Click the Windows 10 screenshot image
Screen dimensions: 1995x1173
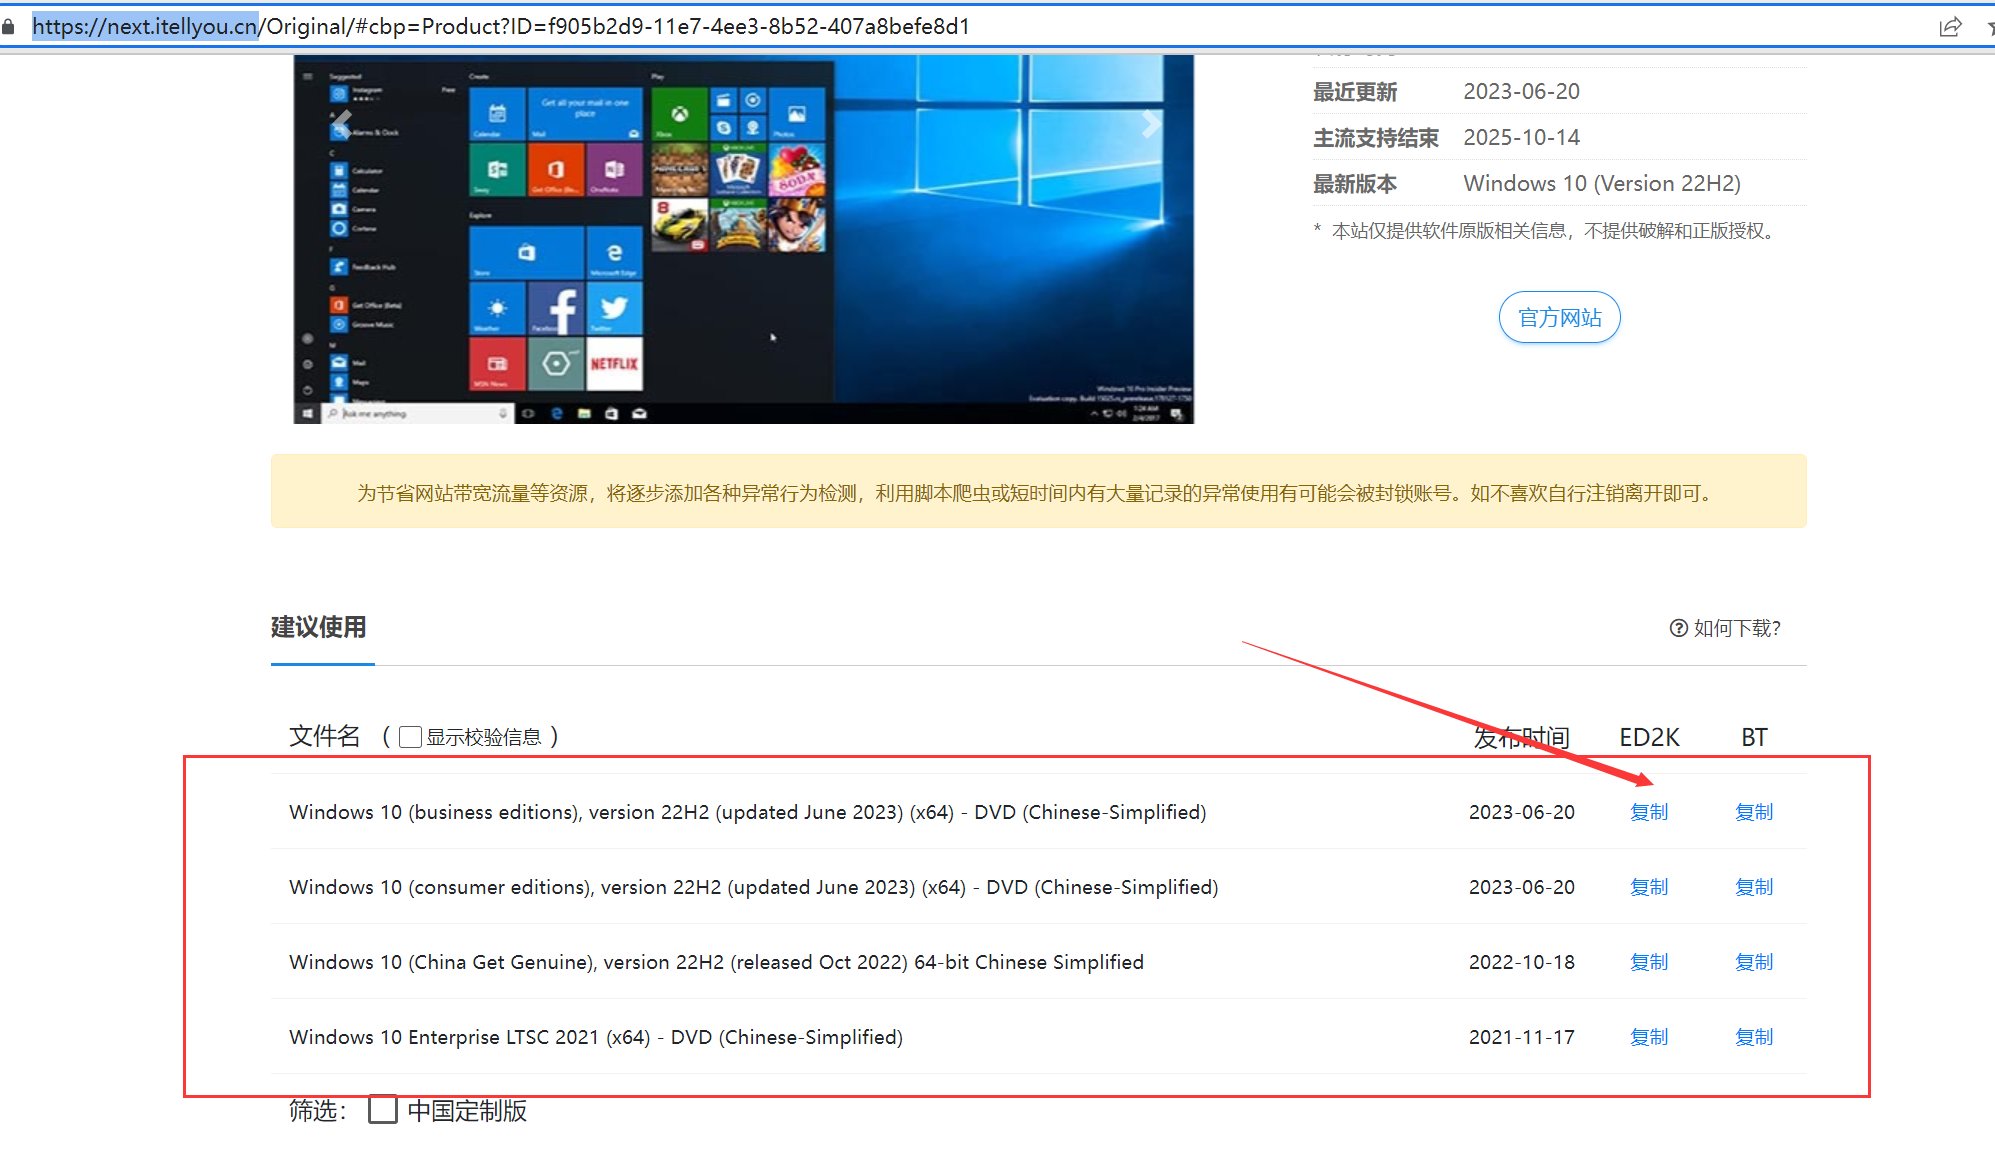(x=743, y=239)
